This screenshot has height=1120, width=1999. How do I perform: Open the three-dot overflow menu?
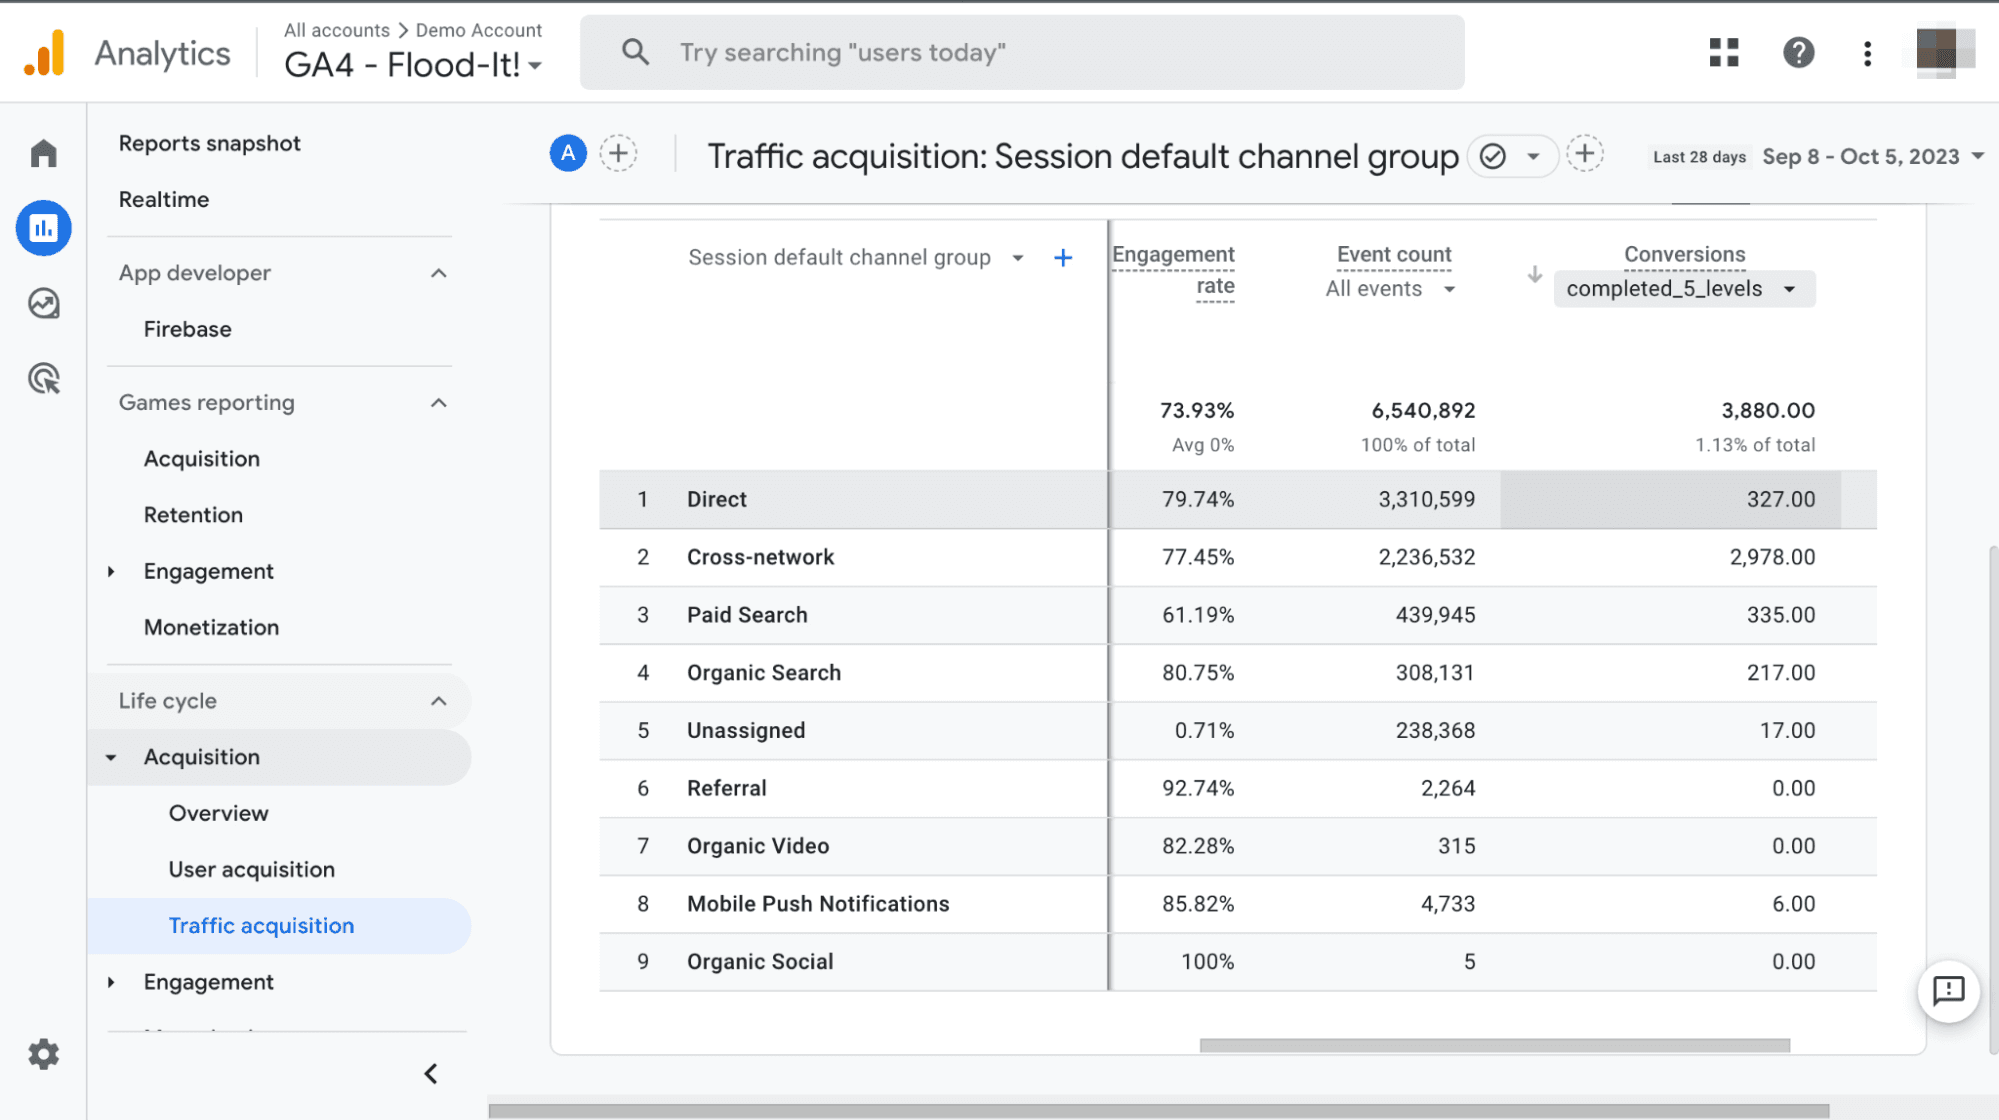pos(1866,53)
